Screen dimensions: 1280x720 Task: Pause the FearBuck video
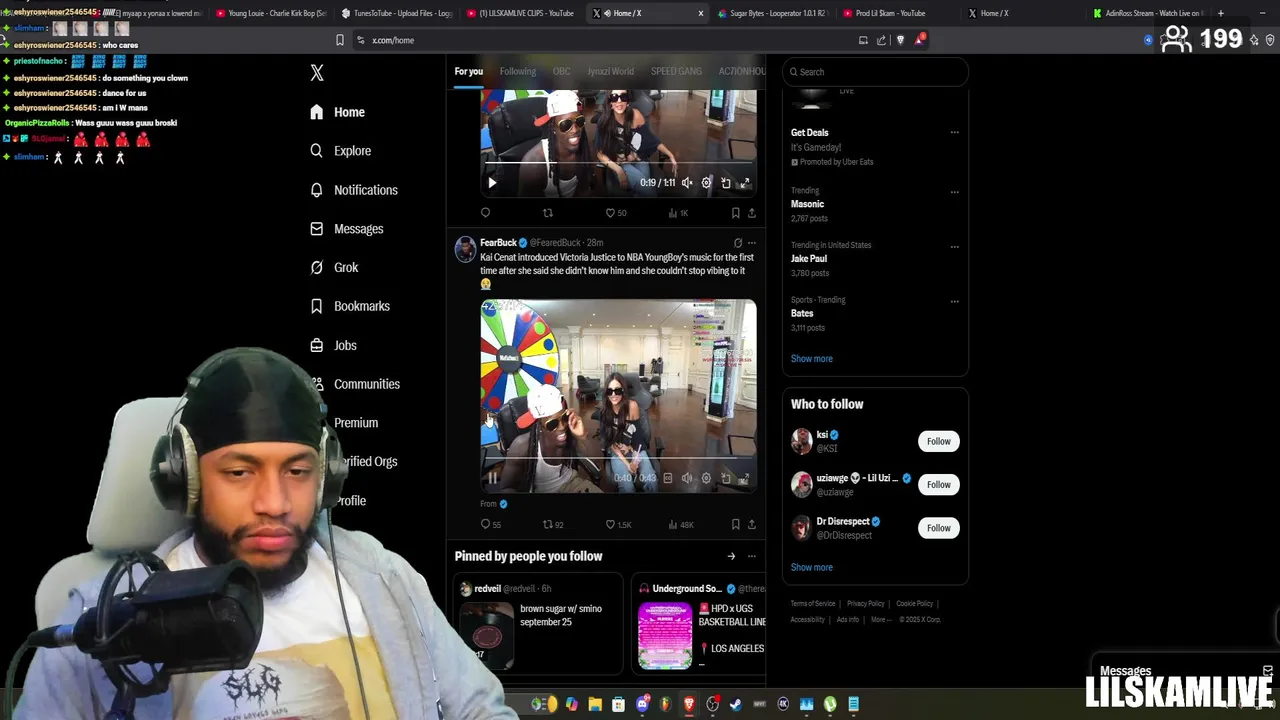coord(492,478)
